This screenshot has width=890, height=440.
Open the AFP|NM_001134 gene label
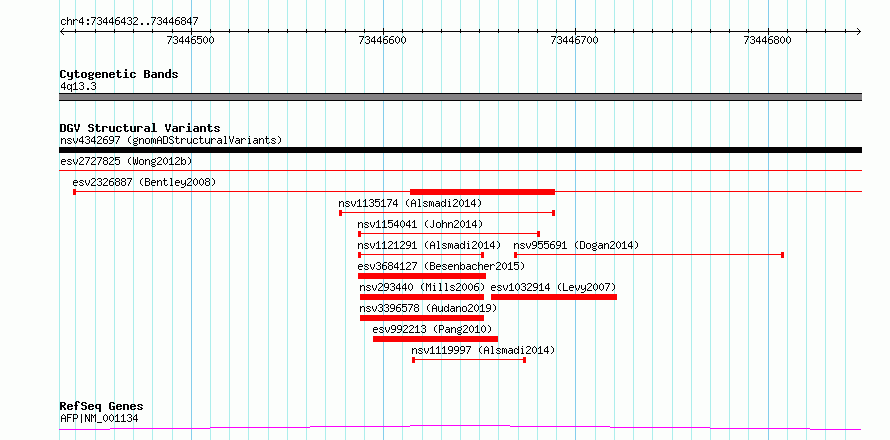coord(99,419)
